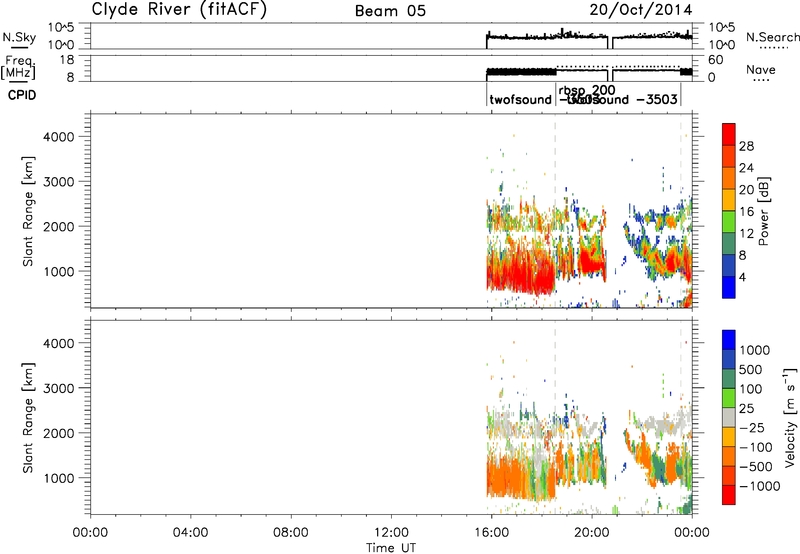The width and height of the screenshot is (800, 554).
Task: Select the 'N.Sky' legend label
Action: pos(19,37)
